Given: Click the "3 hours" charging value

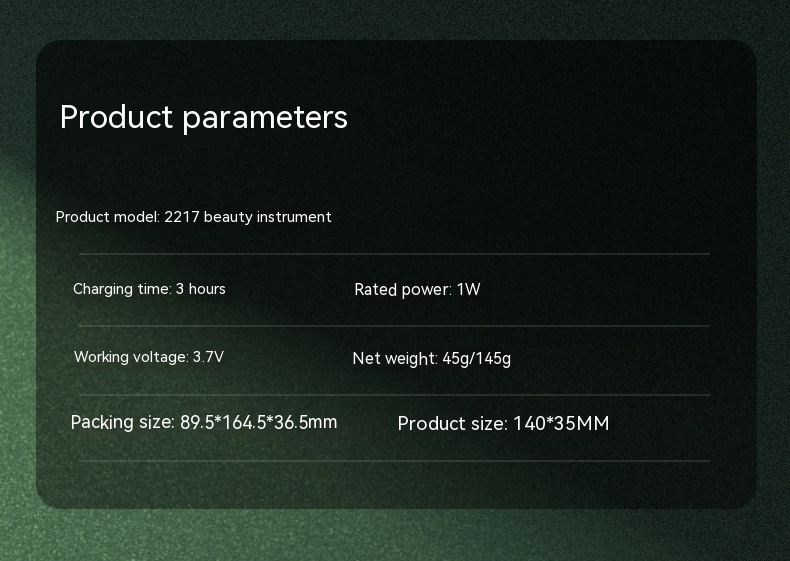Looking at the screenshot, I should tap(201, 289).
